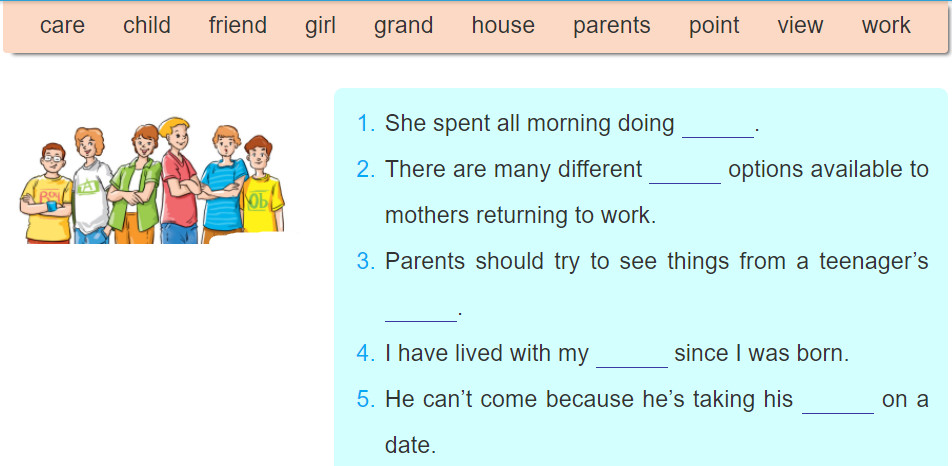952x466 pixels.
Task: Click the tall blond boy in red shirt
Action: pos(180,181)
